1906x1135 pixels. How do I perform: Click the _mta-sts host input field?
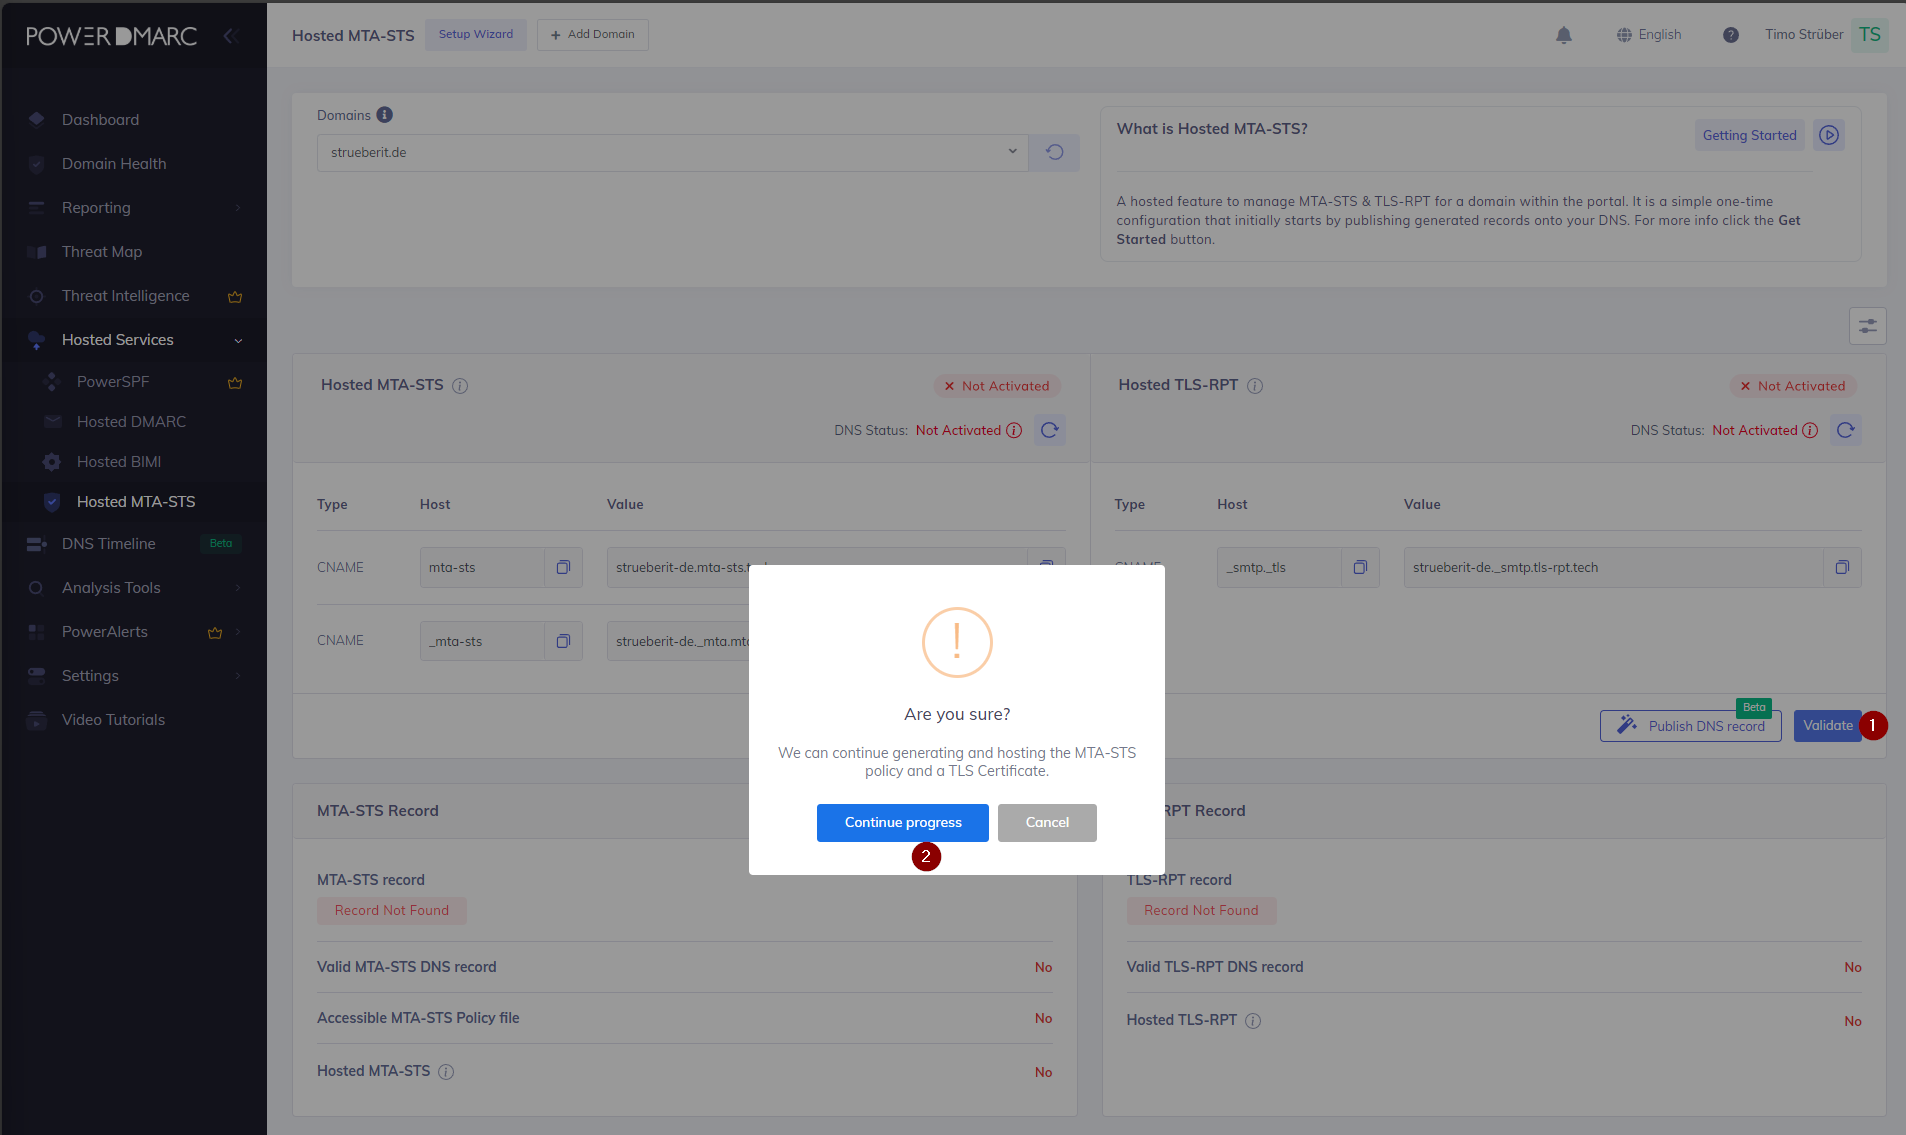(x=482, y=641)
